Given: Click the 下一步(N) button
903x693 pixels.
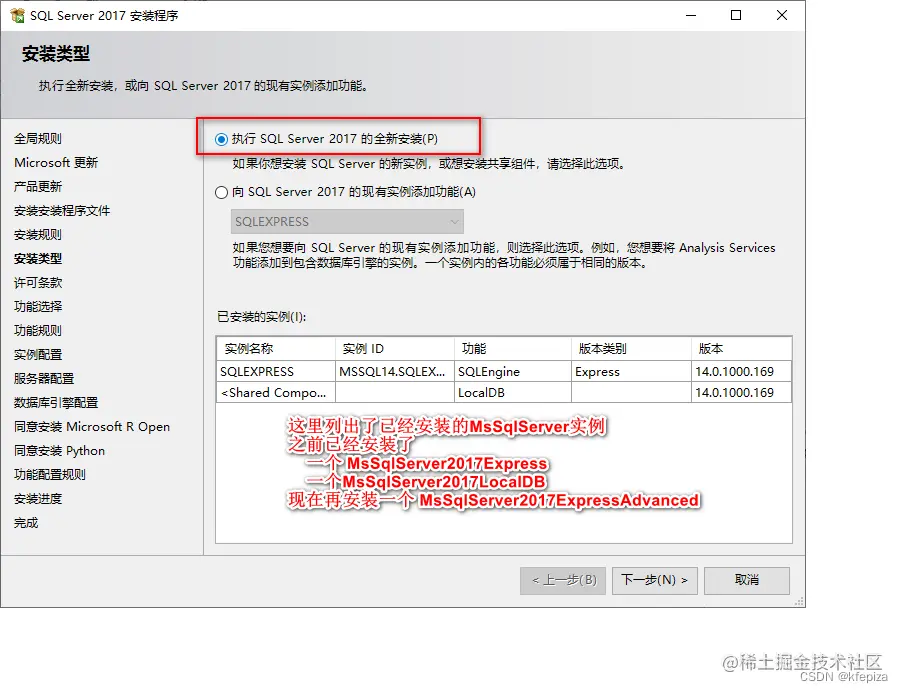Looking at the screenshot, I should (654, 580).
